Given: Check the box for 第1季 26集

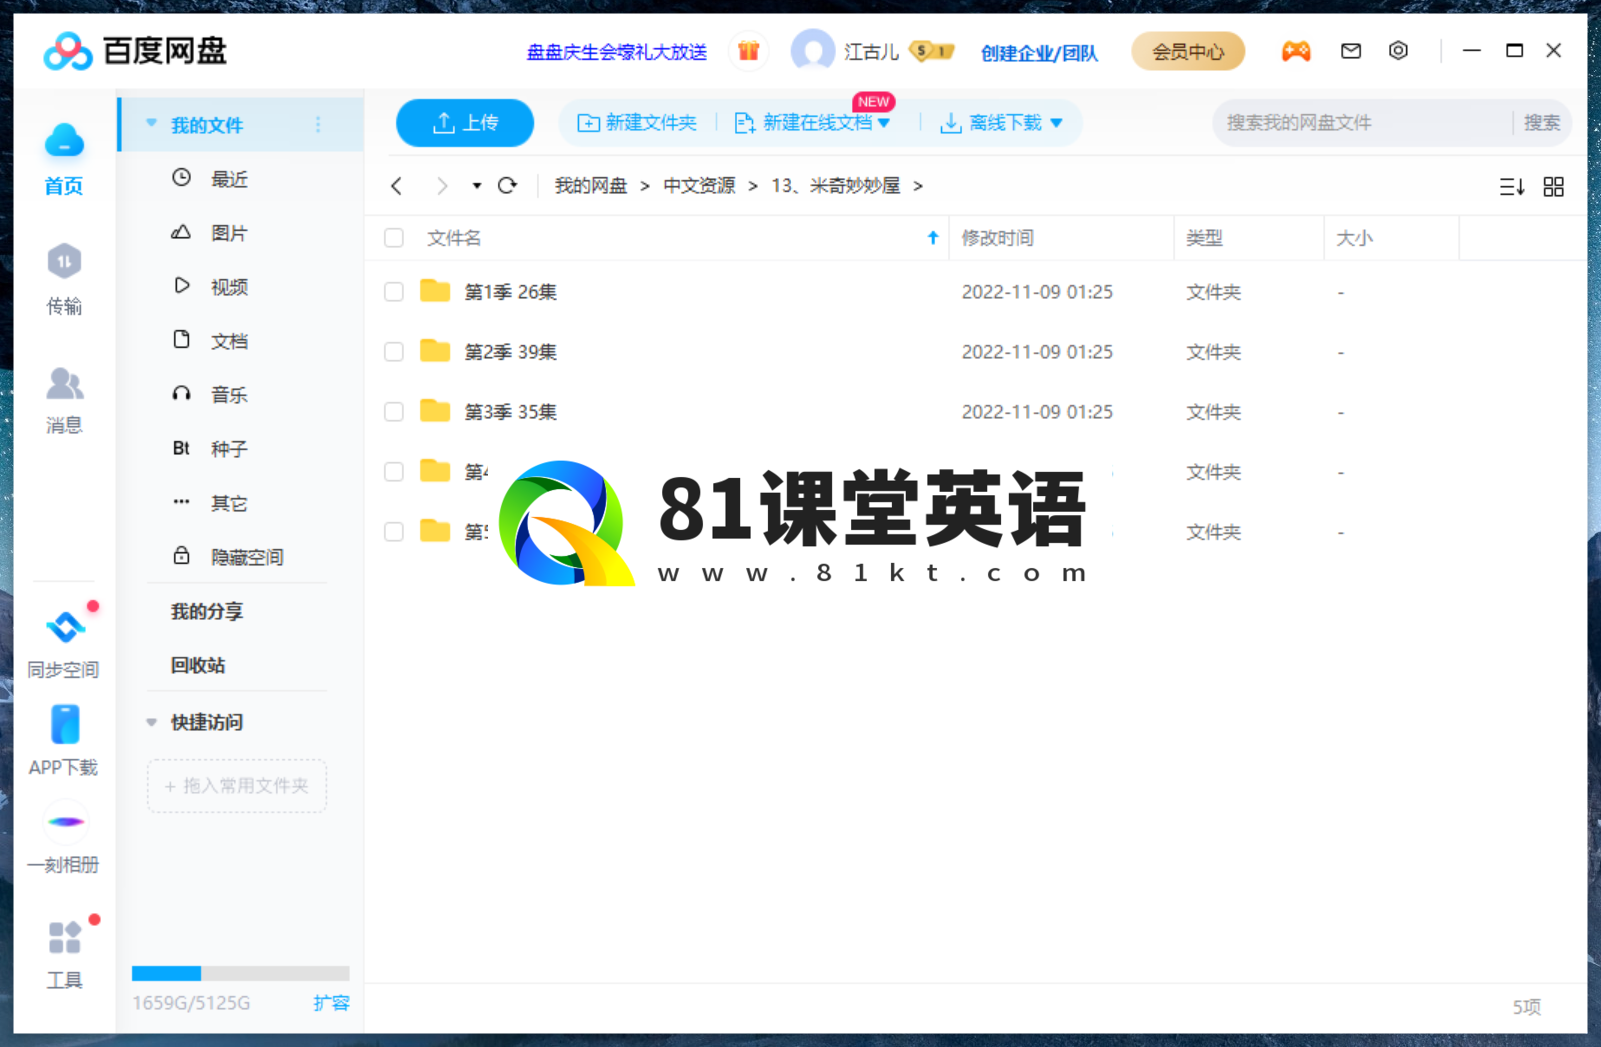Looking at the screenshot, I should (394, 292).
